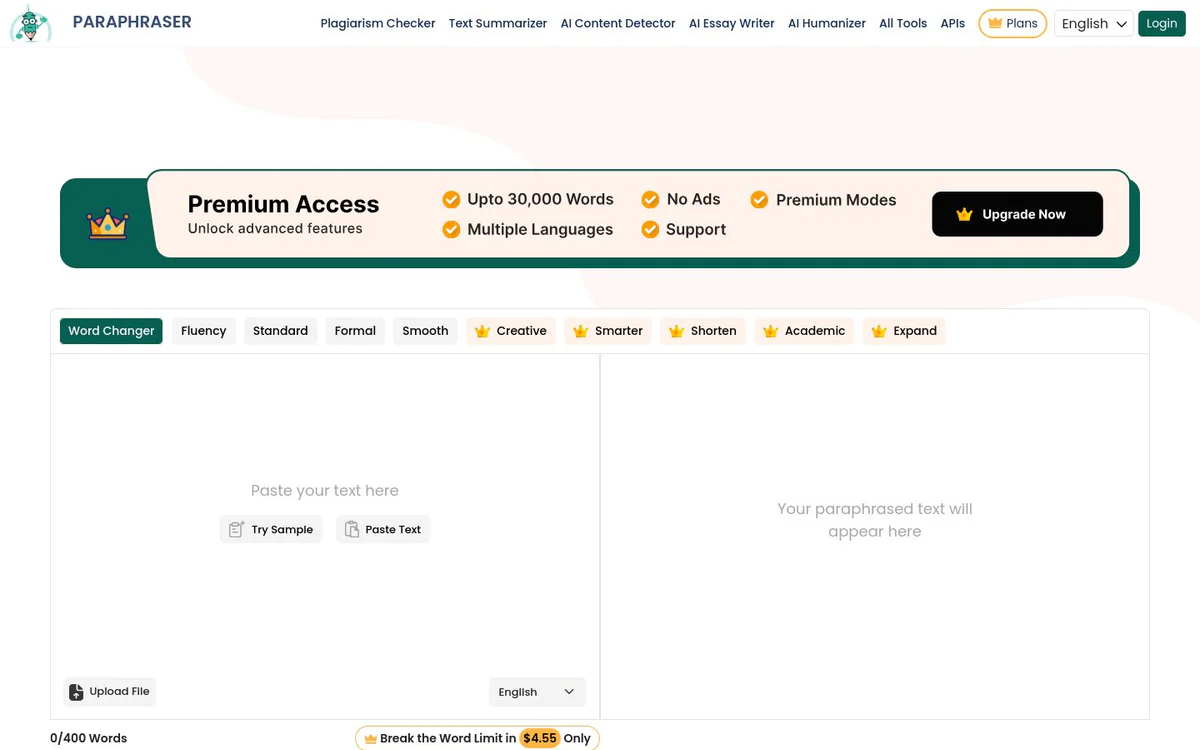Click the crown icon on Upgrade Now button
The image size is (1200, 750).
[x=964, y=214]
